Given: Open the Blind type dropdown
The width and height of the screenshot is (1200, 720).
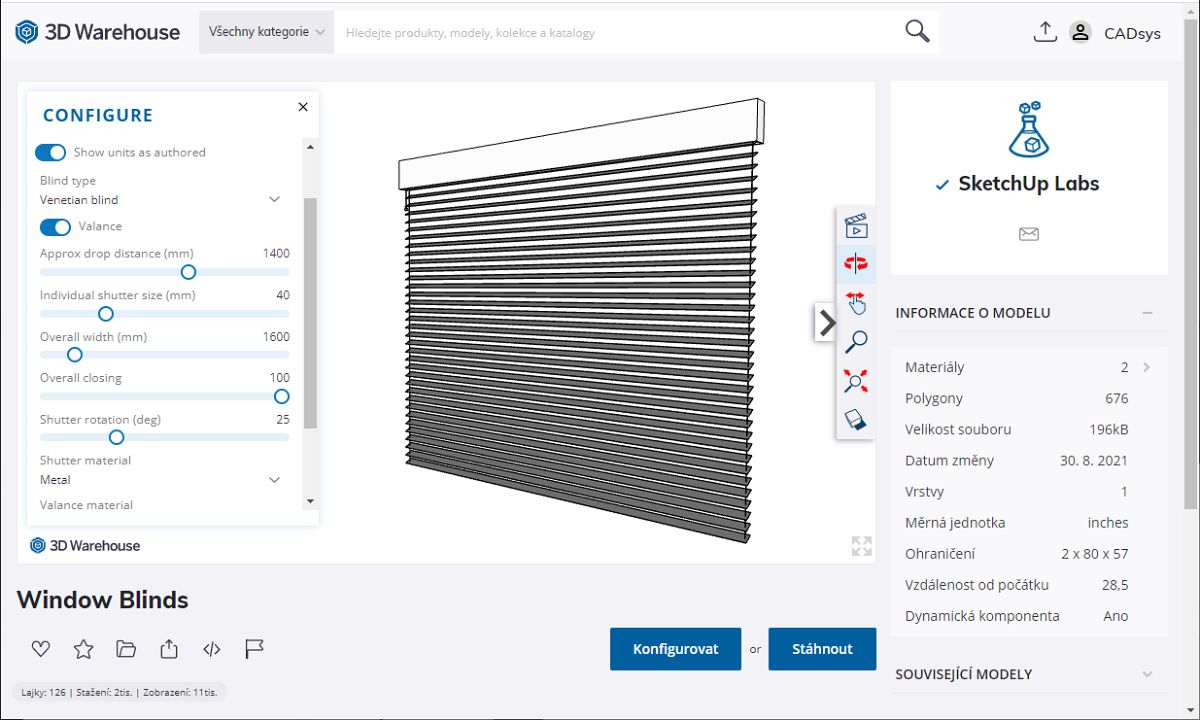Looking at the screenshot, I should [x=160, y=200].
